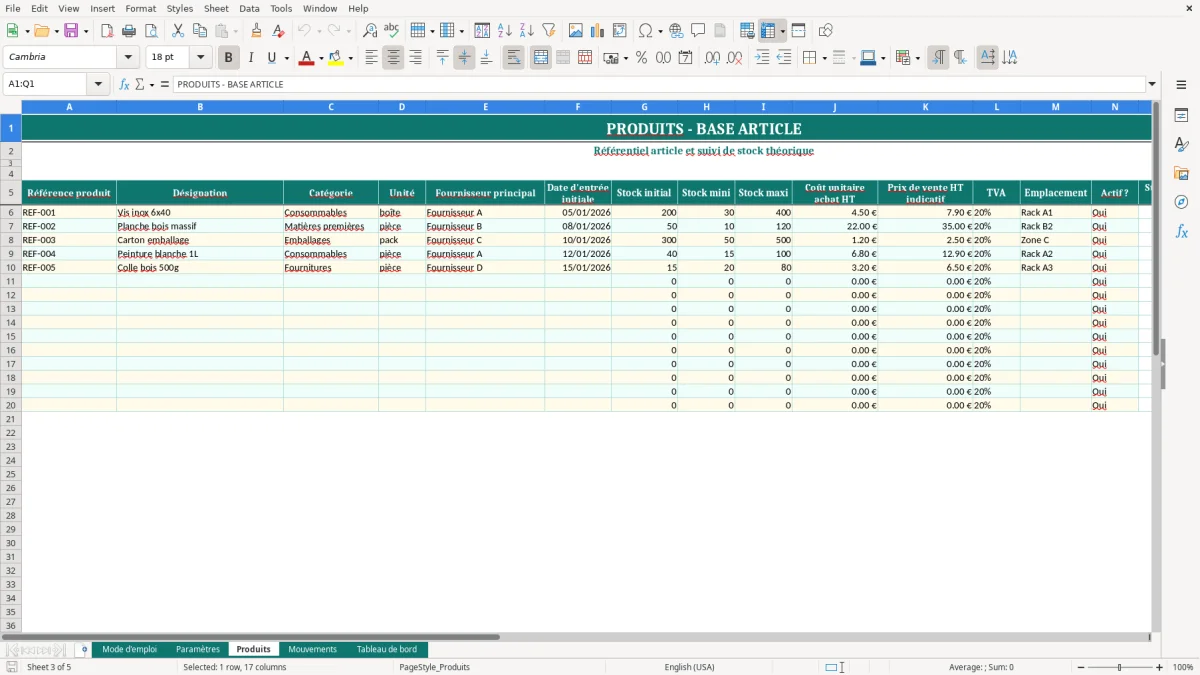Open the Font Name dropdown list
Image resolution: width=1200 pixels, height=675 pixels.
point(128,58)
